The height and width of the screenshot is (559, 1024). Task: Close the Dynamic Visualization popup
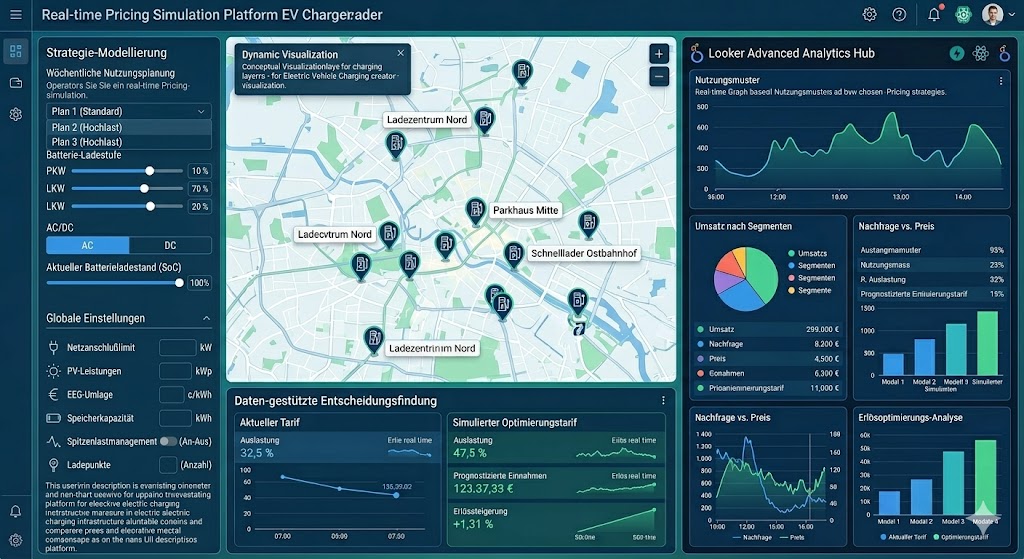(x=400, y=53)
